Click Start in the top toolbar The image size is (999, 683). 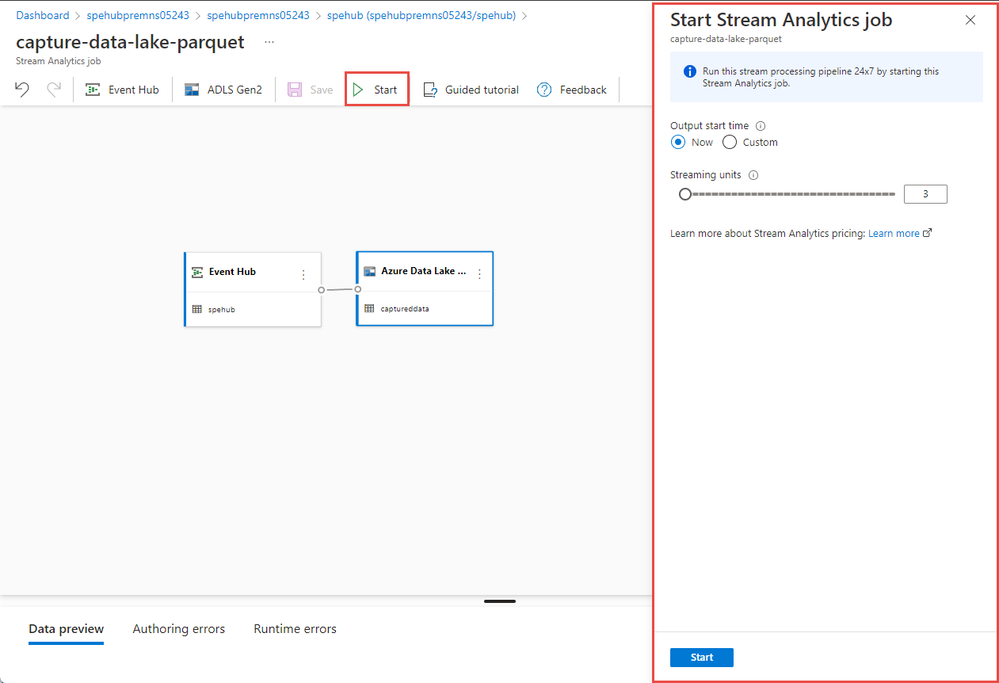coord(376,89)
